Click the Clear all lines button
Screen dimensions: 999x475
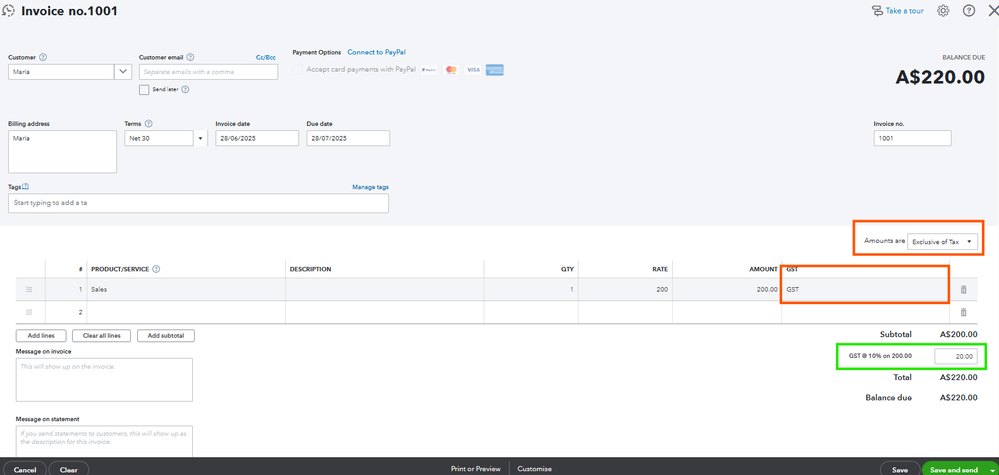click(101, 336)
